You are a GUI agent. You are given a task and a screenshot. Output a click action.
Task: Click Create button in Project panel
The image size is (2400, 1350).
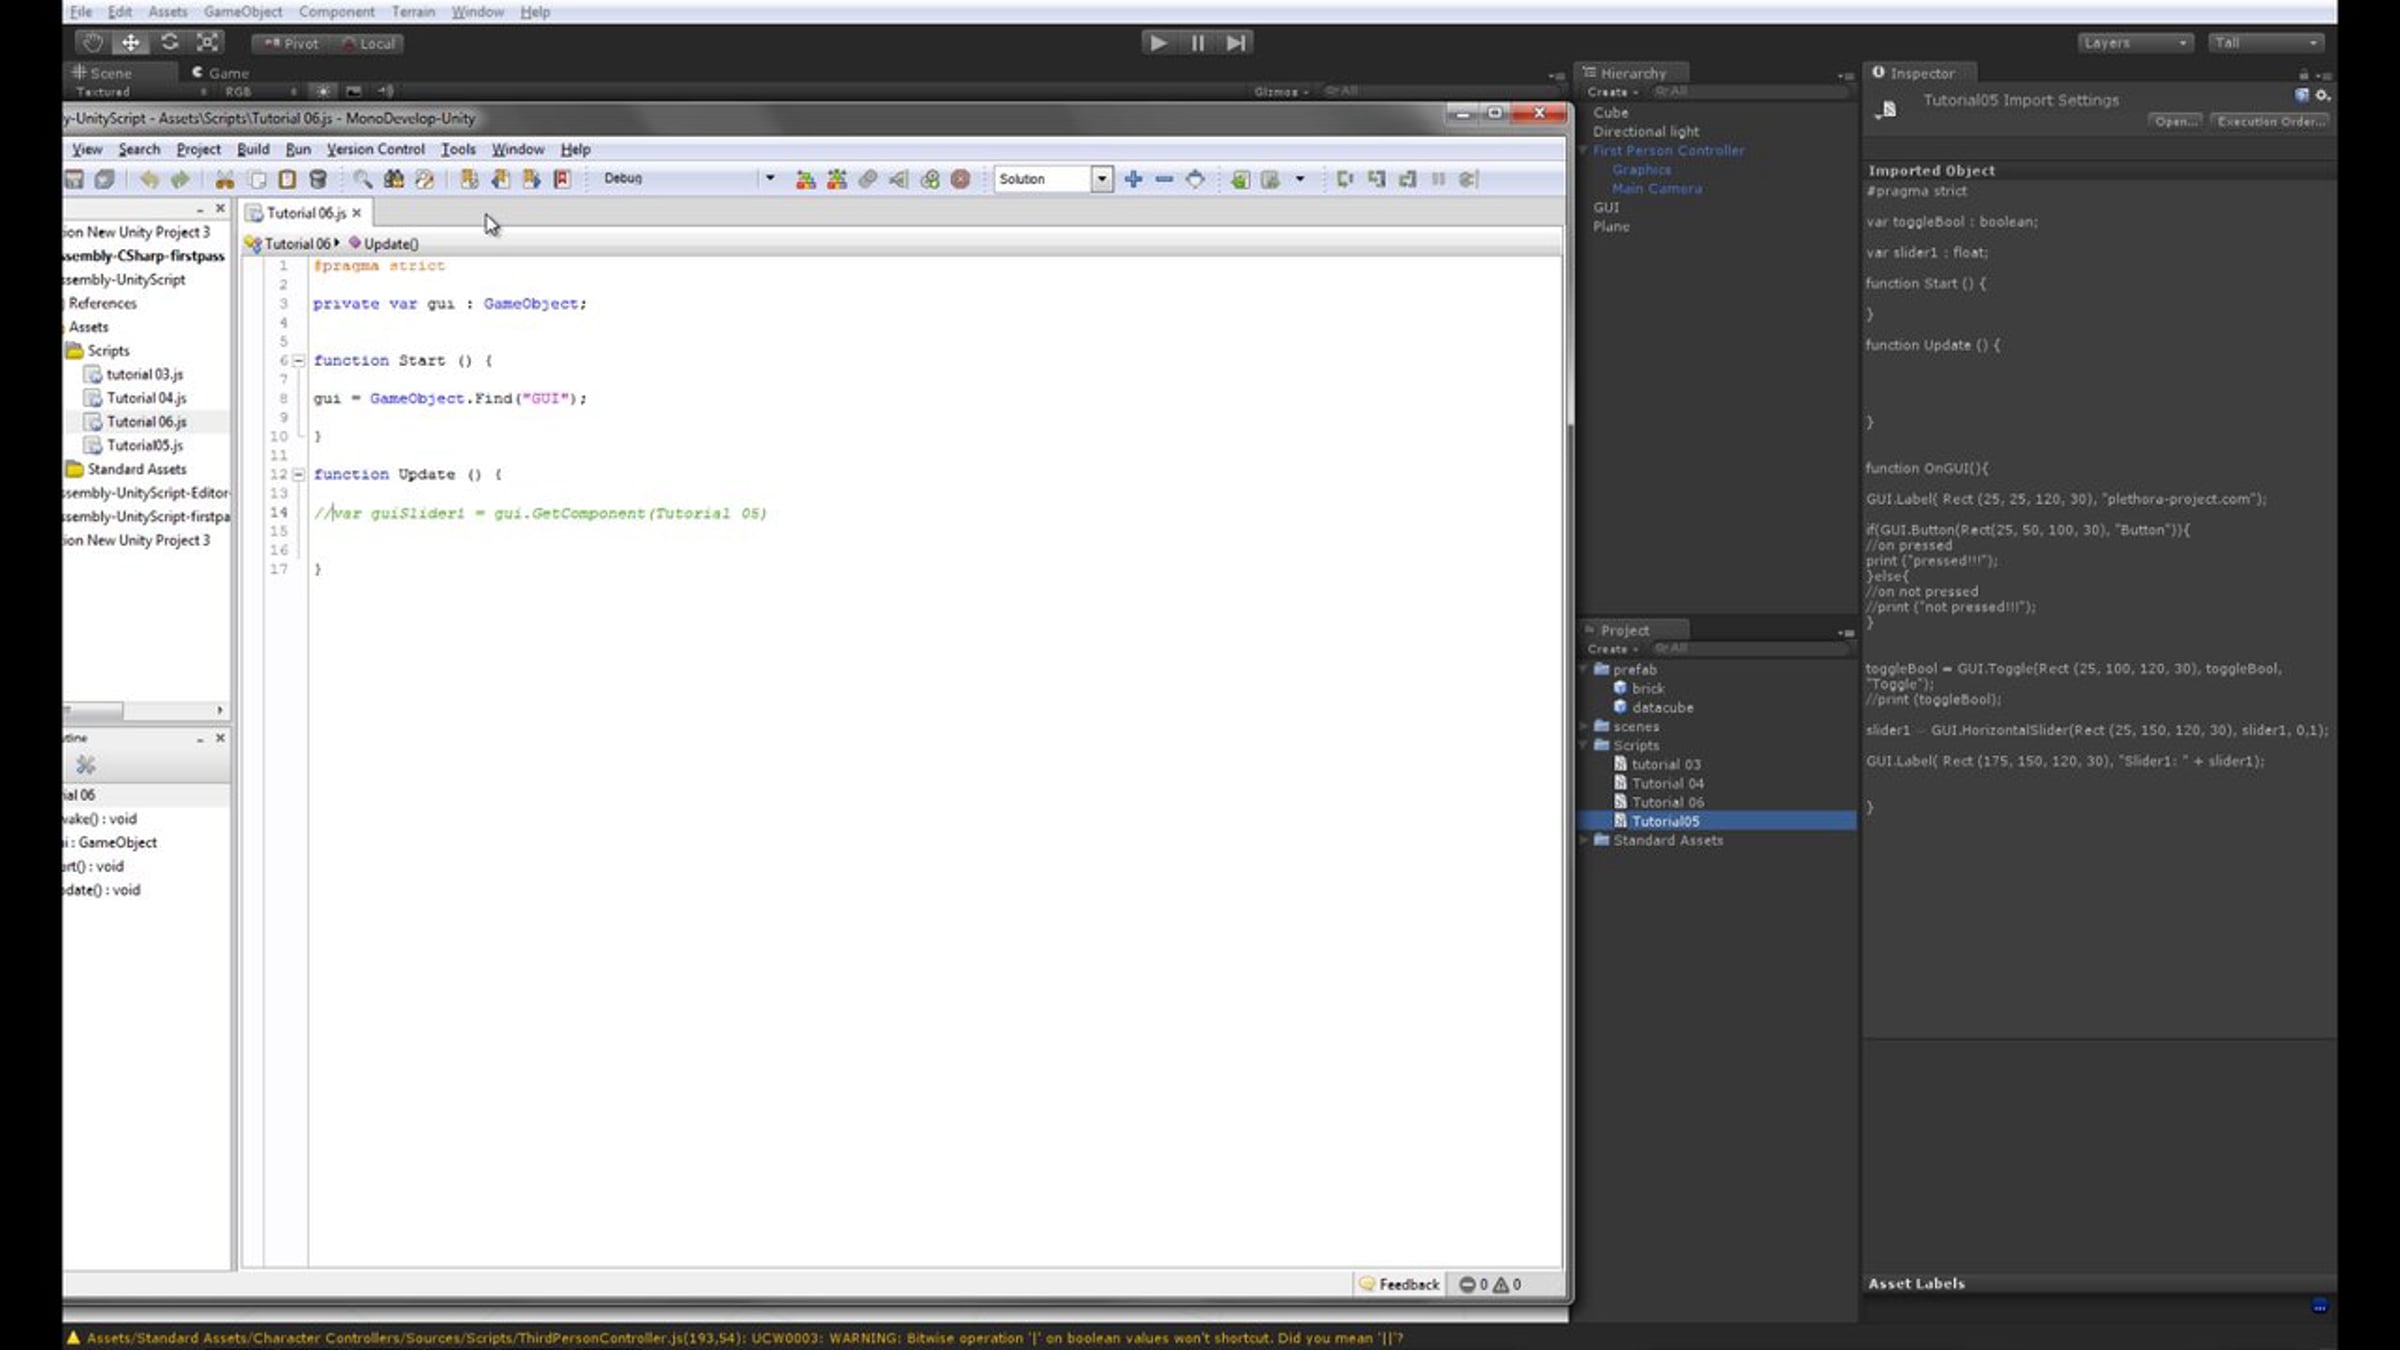1612,648
